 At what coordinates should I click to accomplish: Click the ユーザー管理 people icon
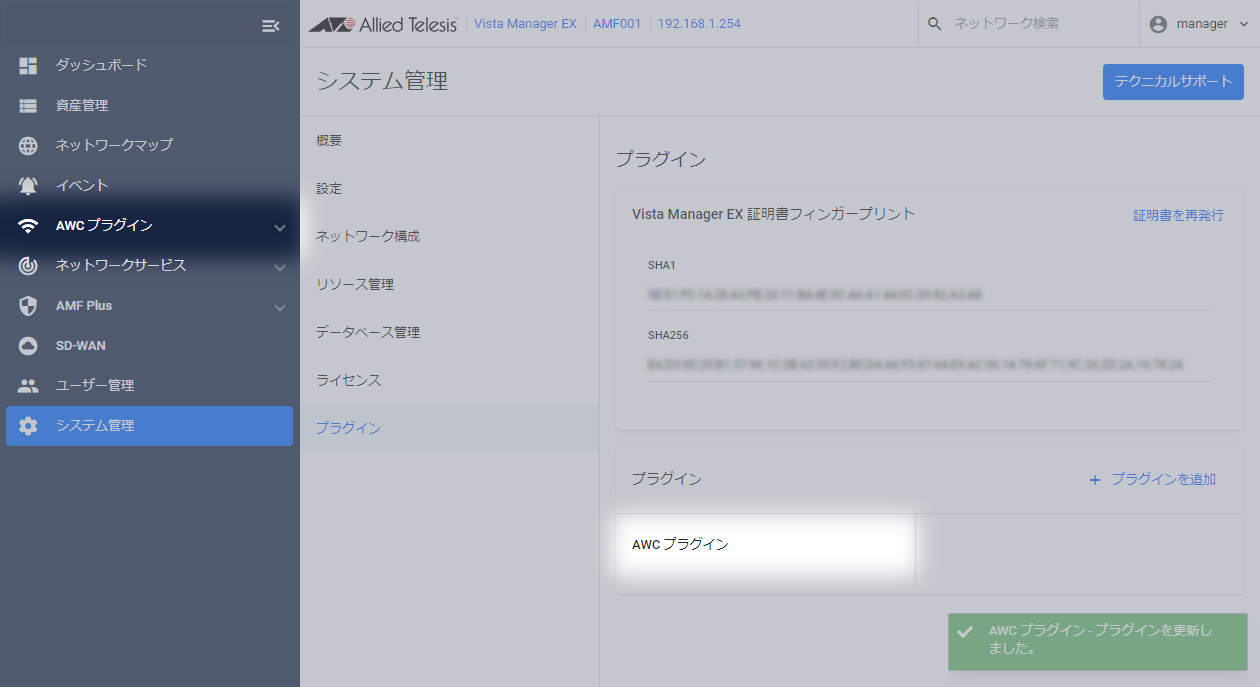pyautogui.click(x=28, y=385)
